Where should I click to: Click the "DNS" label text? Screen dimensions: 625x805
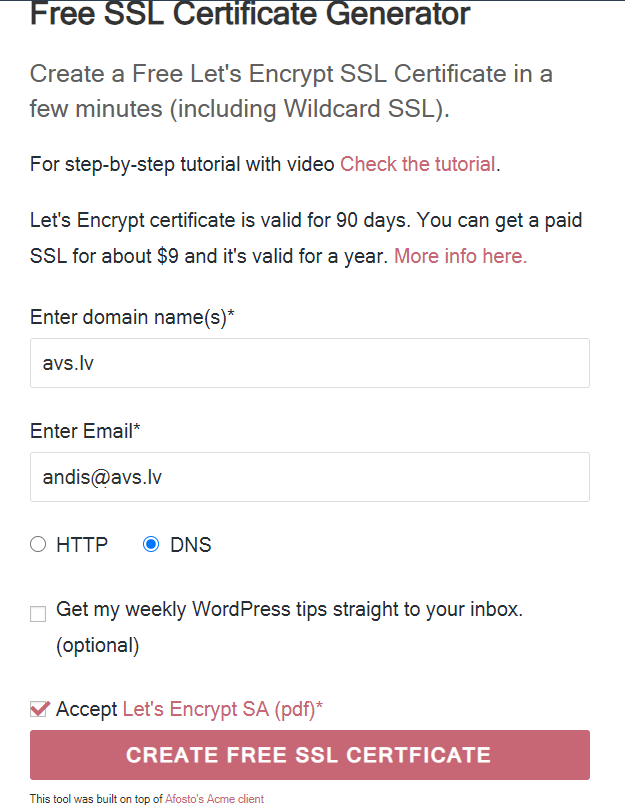tap(191, 545)
